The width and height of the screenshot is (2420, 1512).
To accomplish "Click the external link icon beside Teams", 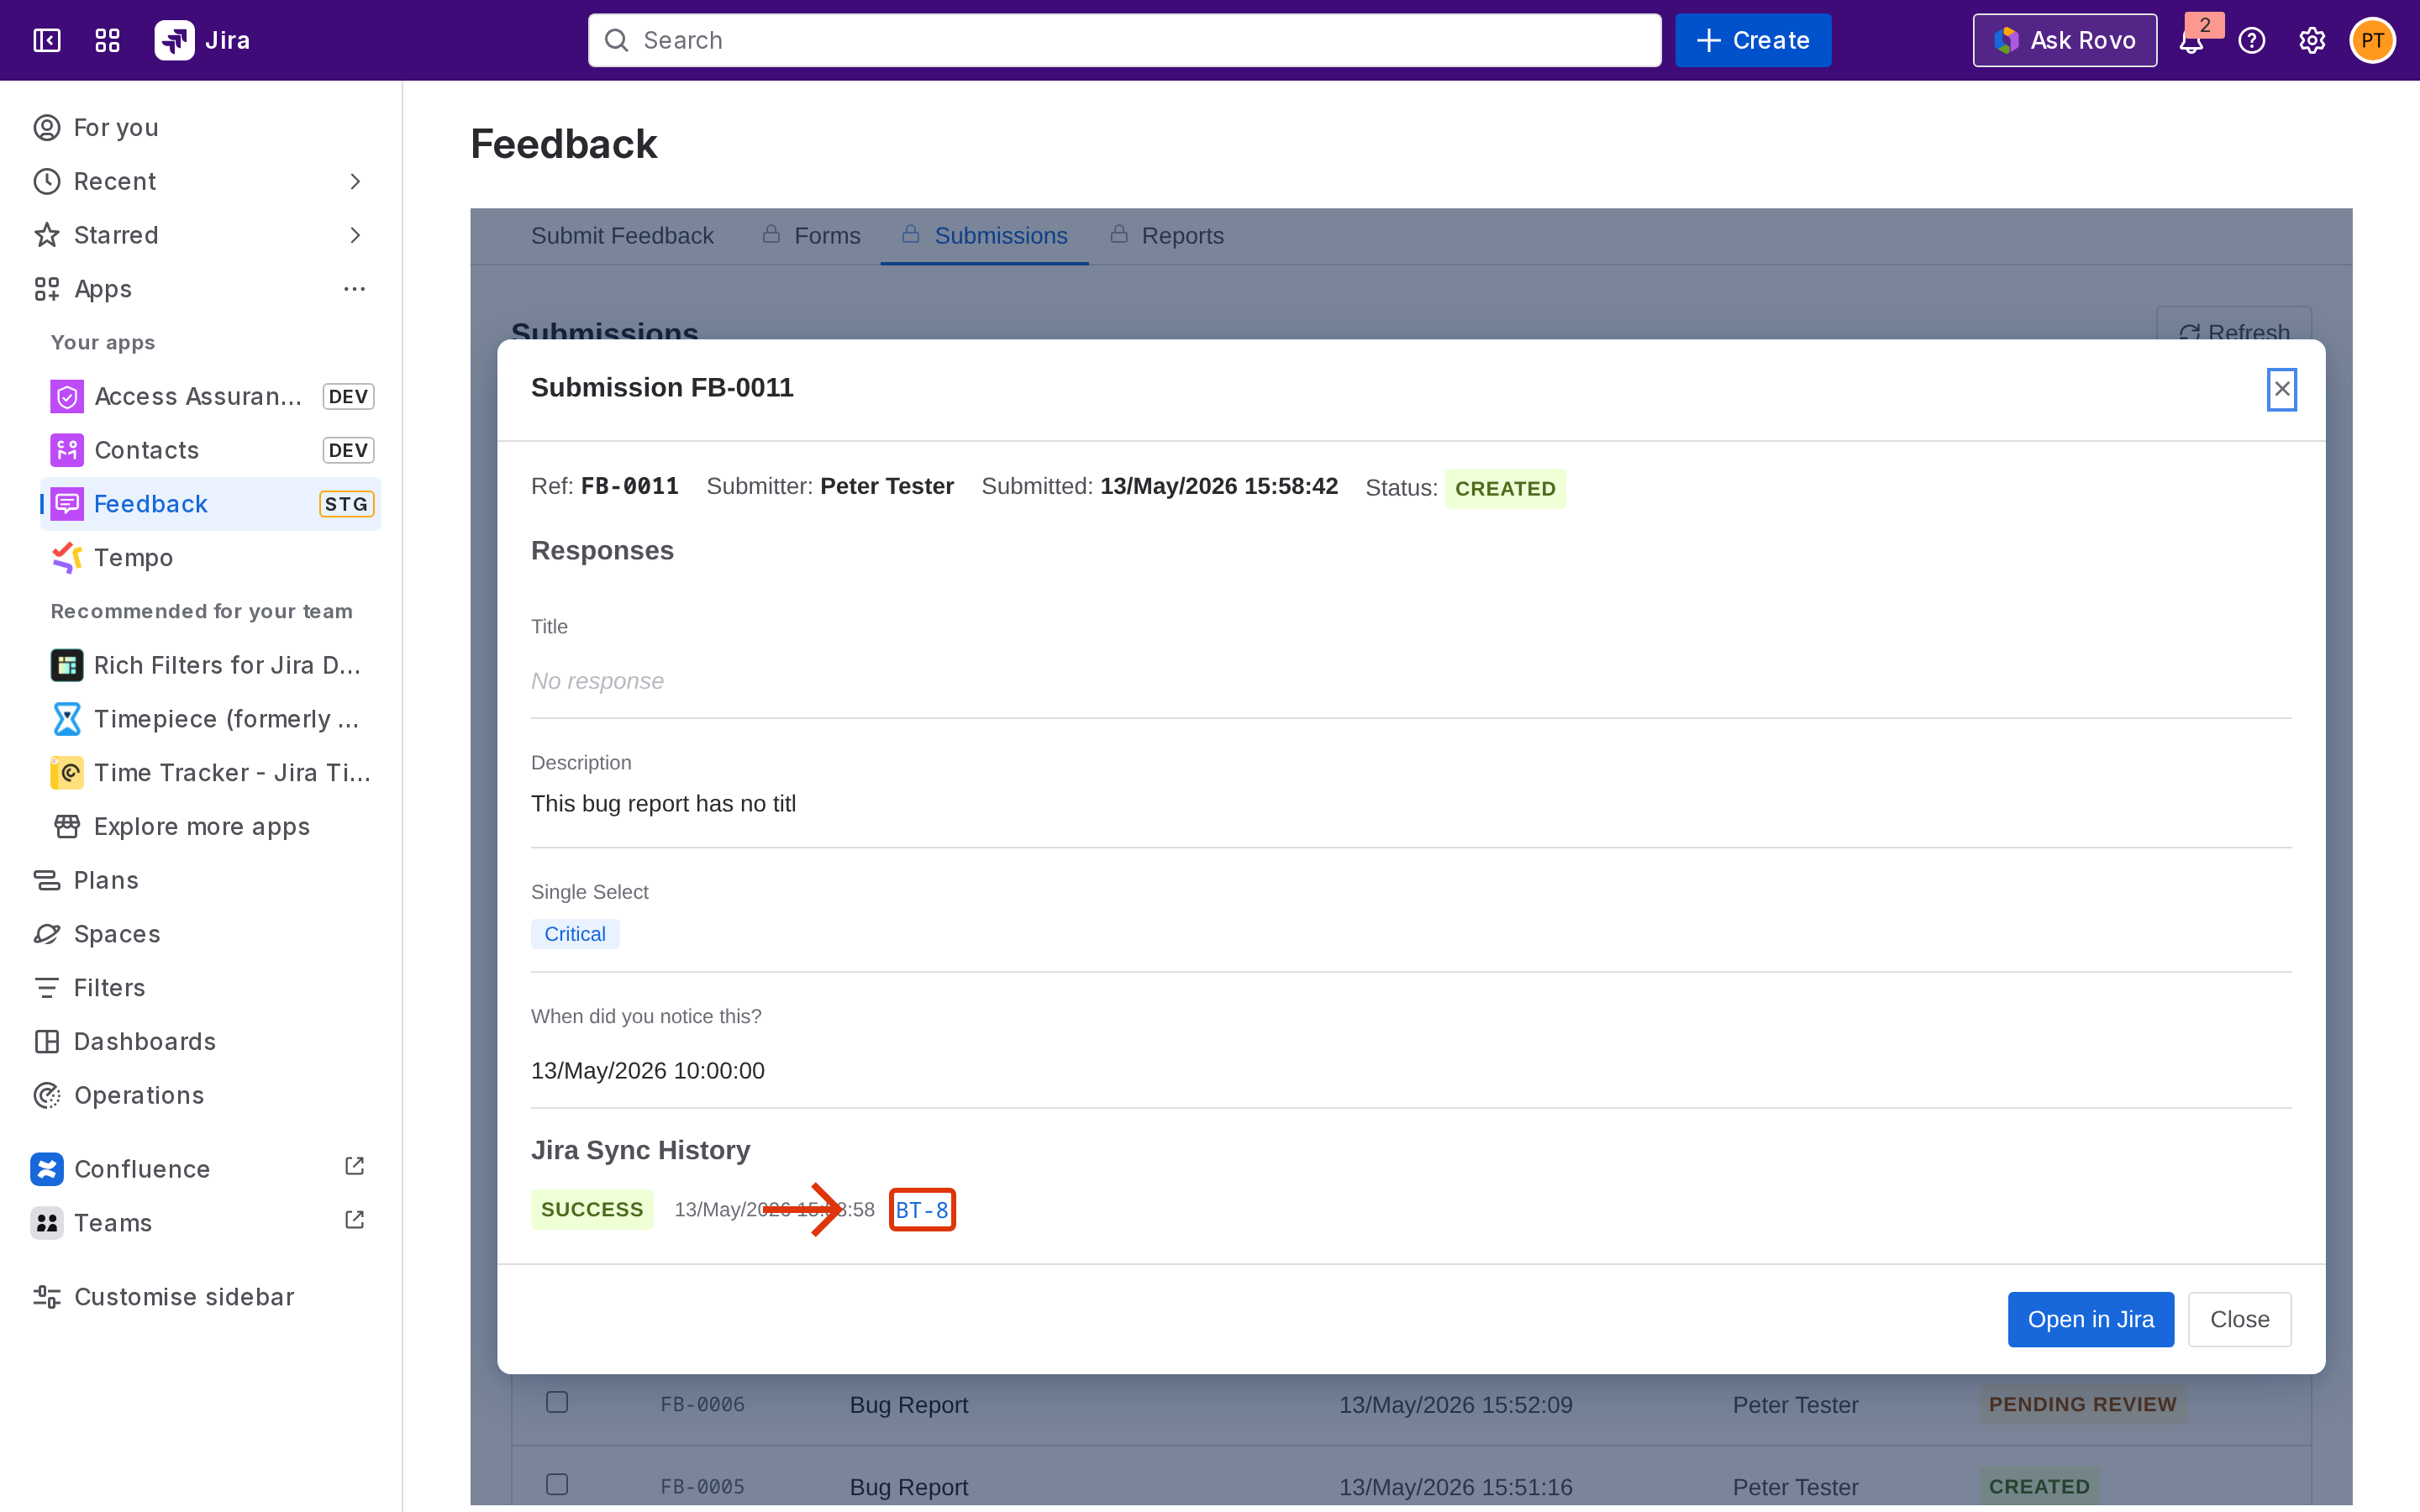I will [x=355, y=1221].
